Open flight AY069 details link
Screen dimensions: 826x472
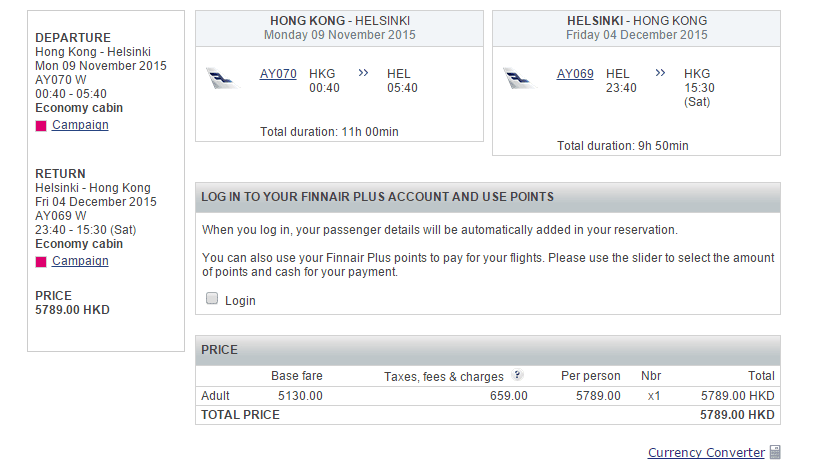pos(575,74)
